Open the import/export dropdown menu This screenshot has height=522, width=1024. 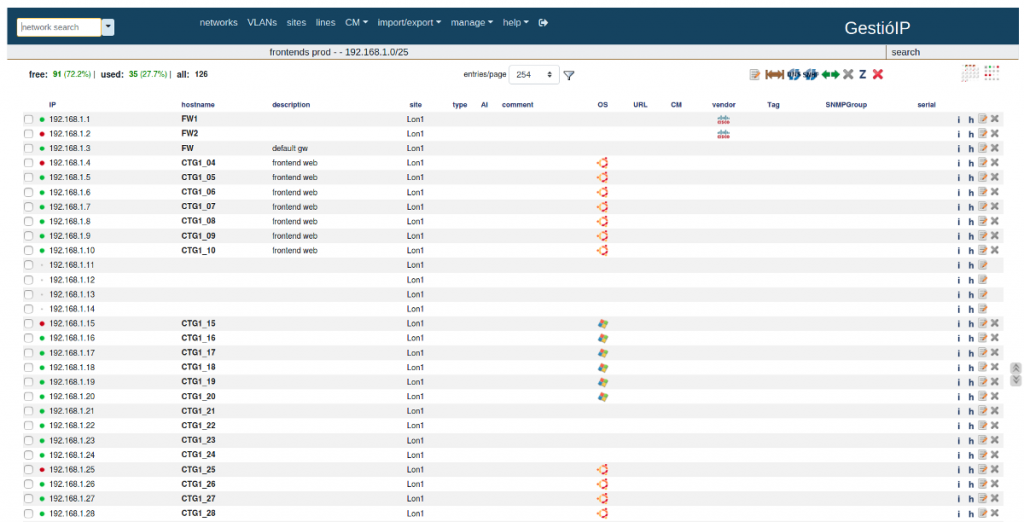click(x=410, y=22)
